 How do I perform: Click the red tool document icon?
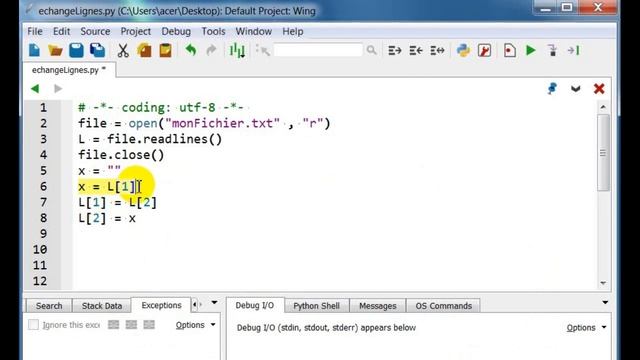point(484,51)
